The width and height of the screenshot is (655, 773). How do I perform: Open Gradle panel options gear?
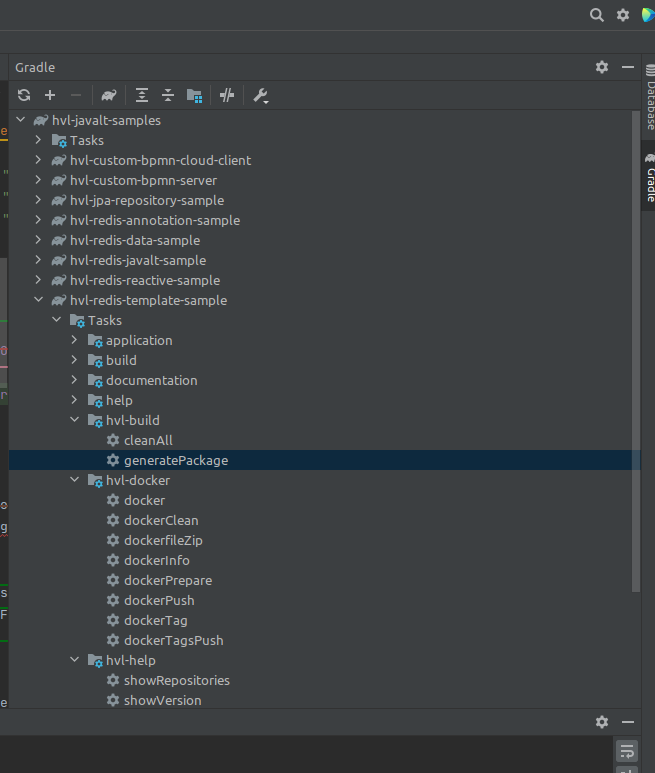click(602, 67)
